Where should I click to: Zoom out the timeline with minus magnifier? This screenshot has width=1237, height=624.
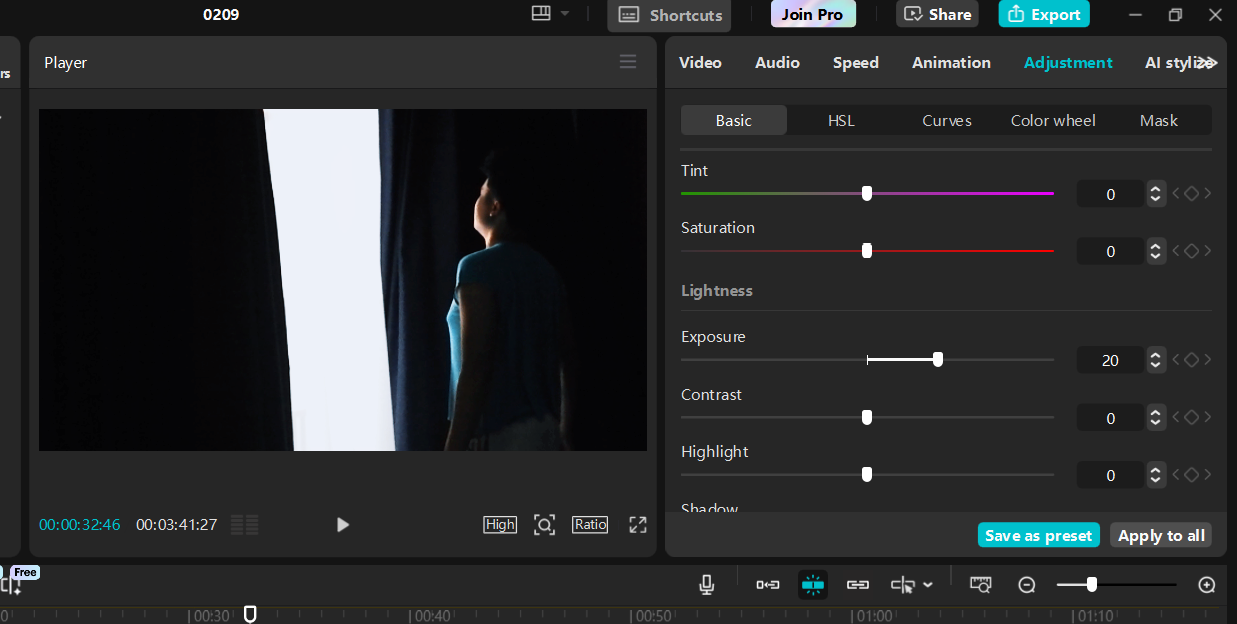tap(1027, 585)
